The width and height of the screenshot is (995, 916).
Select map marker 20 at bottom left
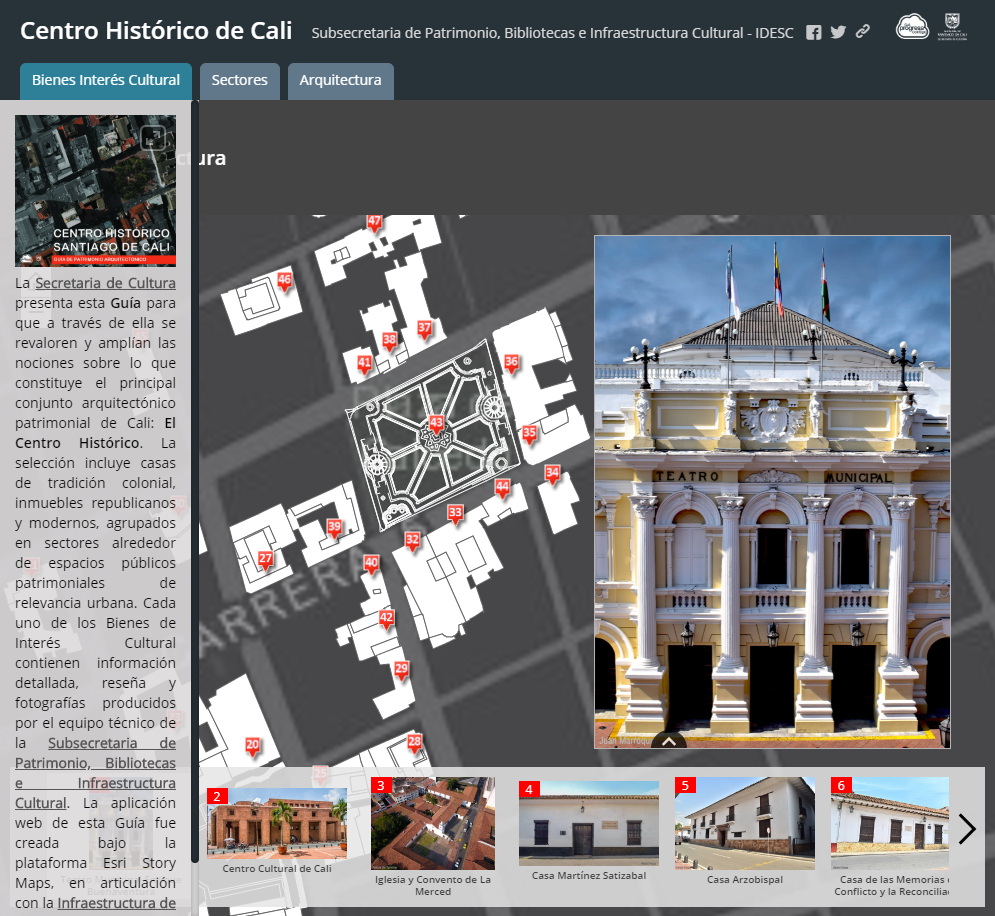pos(250,744)
